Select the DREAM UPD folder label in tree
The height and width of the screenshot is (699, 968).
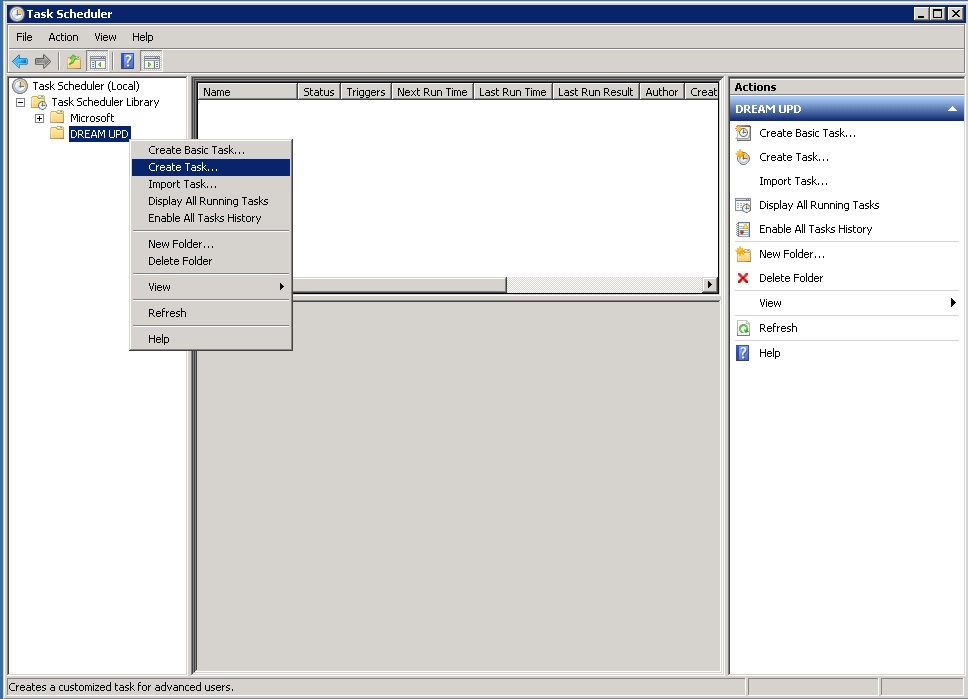pos(99,134)
